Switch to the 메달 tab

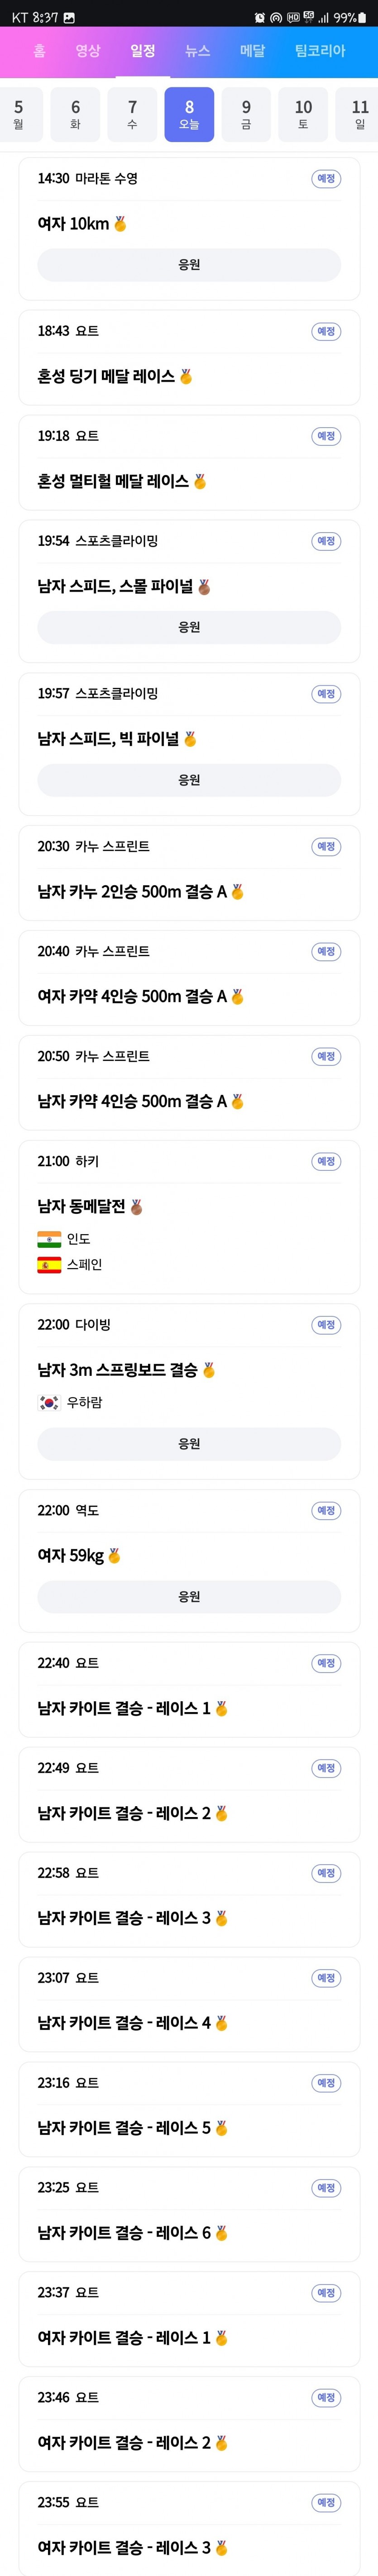(x=253, y=50)
